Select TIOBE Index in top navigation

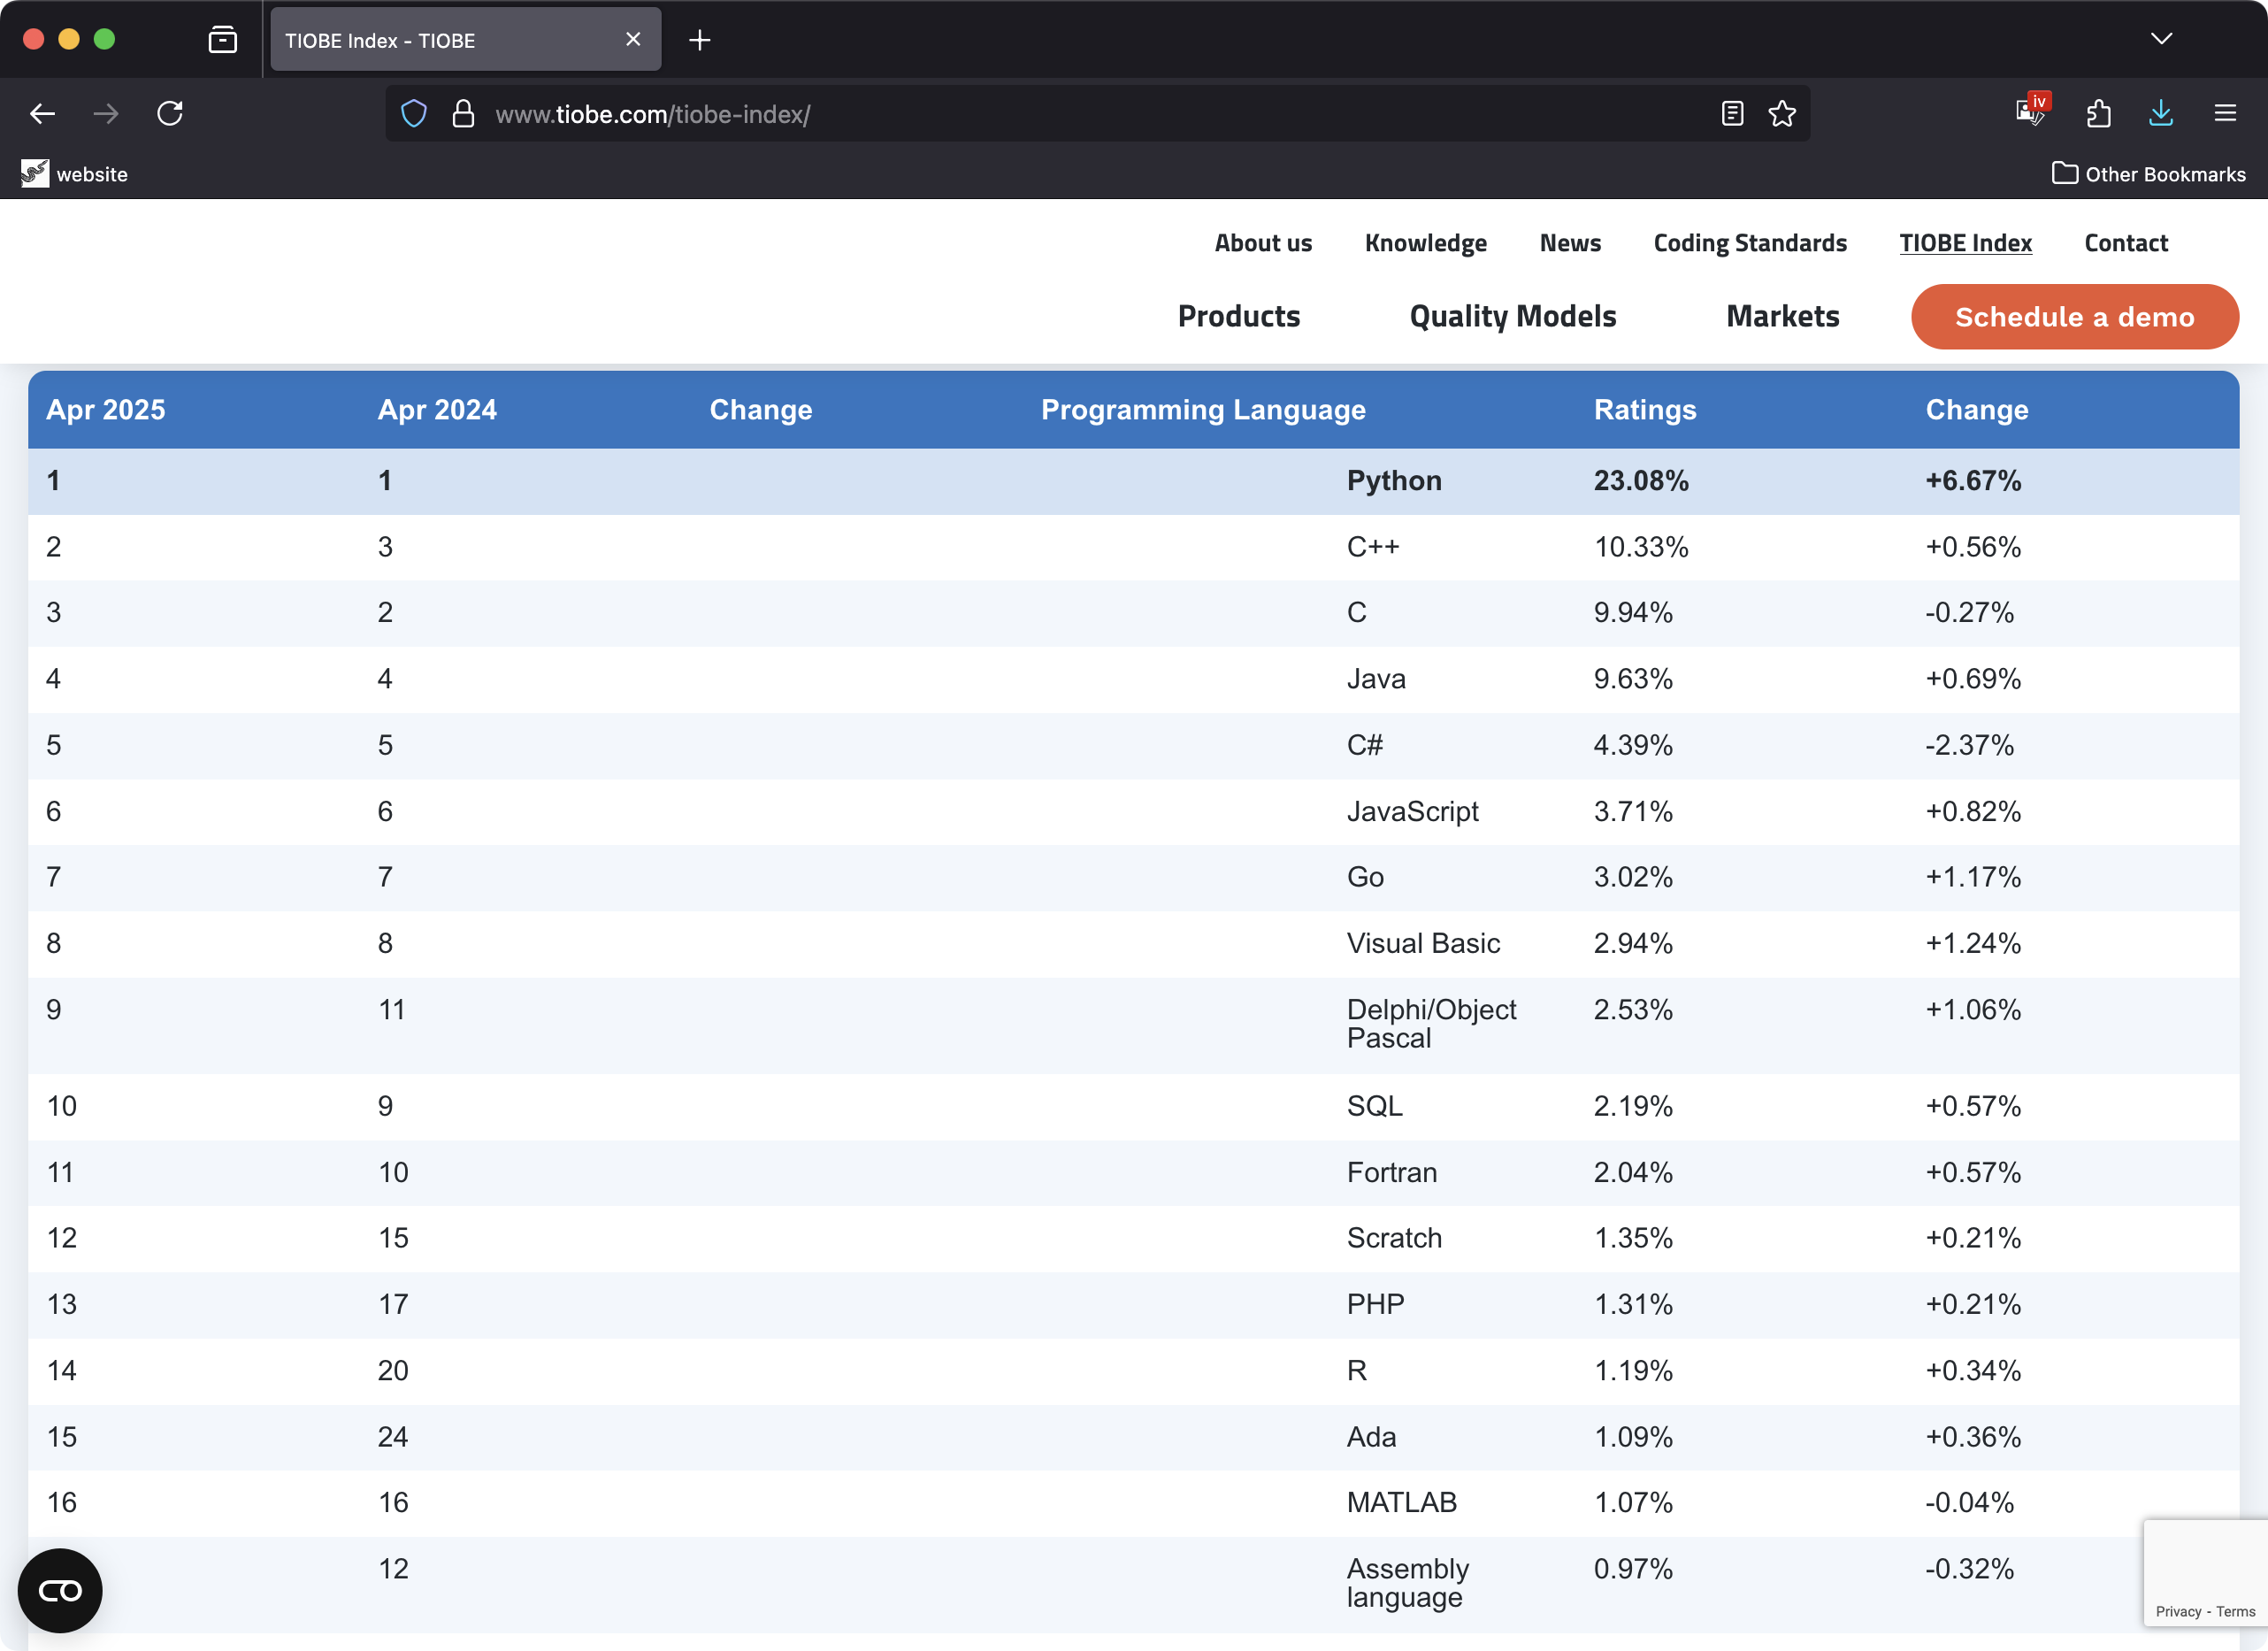(x=1965, y=243)
